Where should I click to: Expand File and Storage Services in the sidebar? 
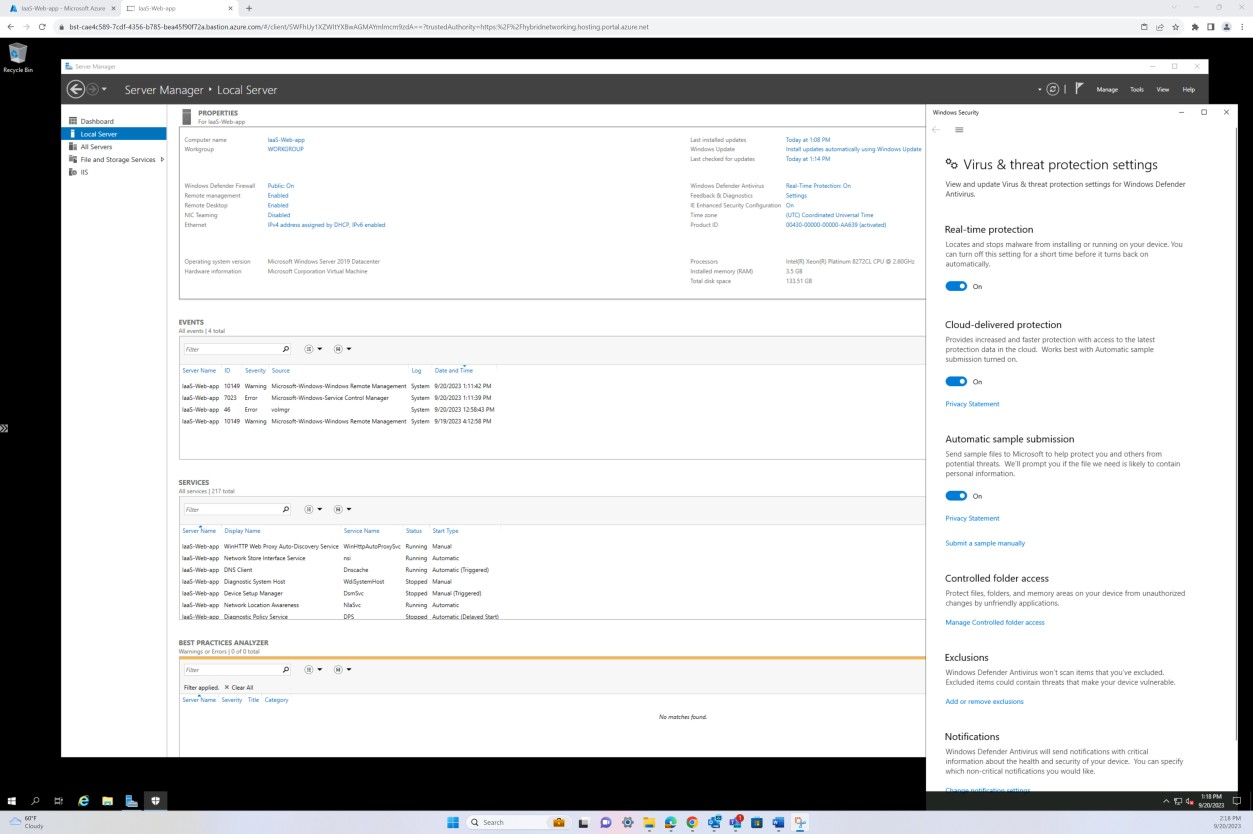click(x=162, y=159)
